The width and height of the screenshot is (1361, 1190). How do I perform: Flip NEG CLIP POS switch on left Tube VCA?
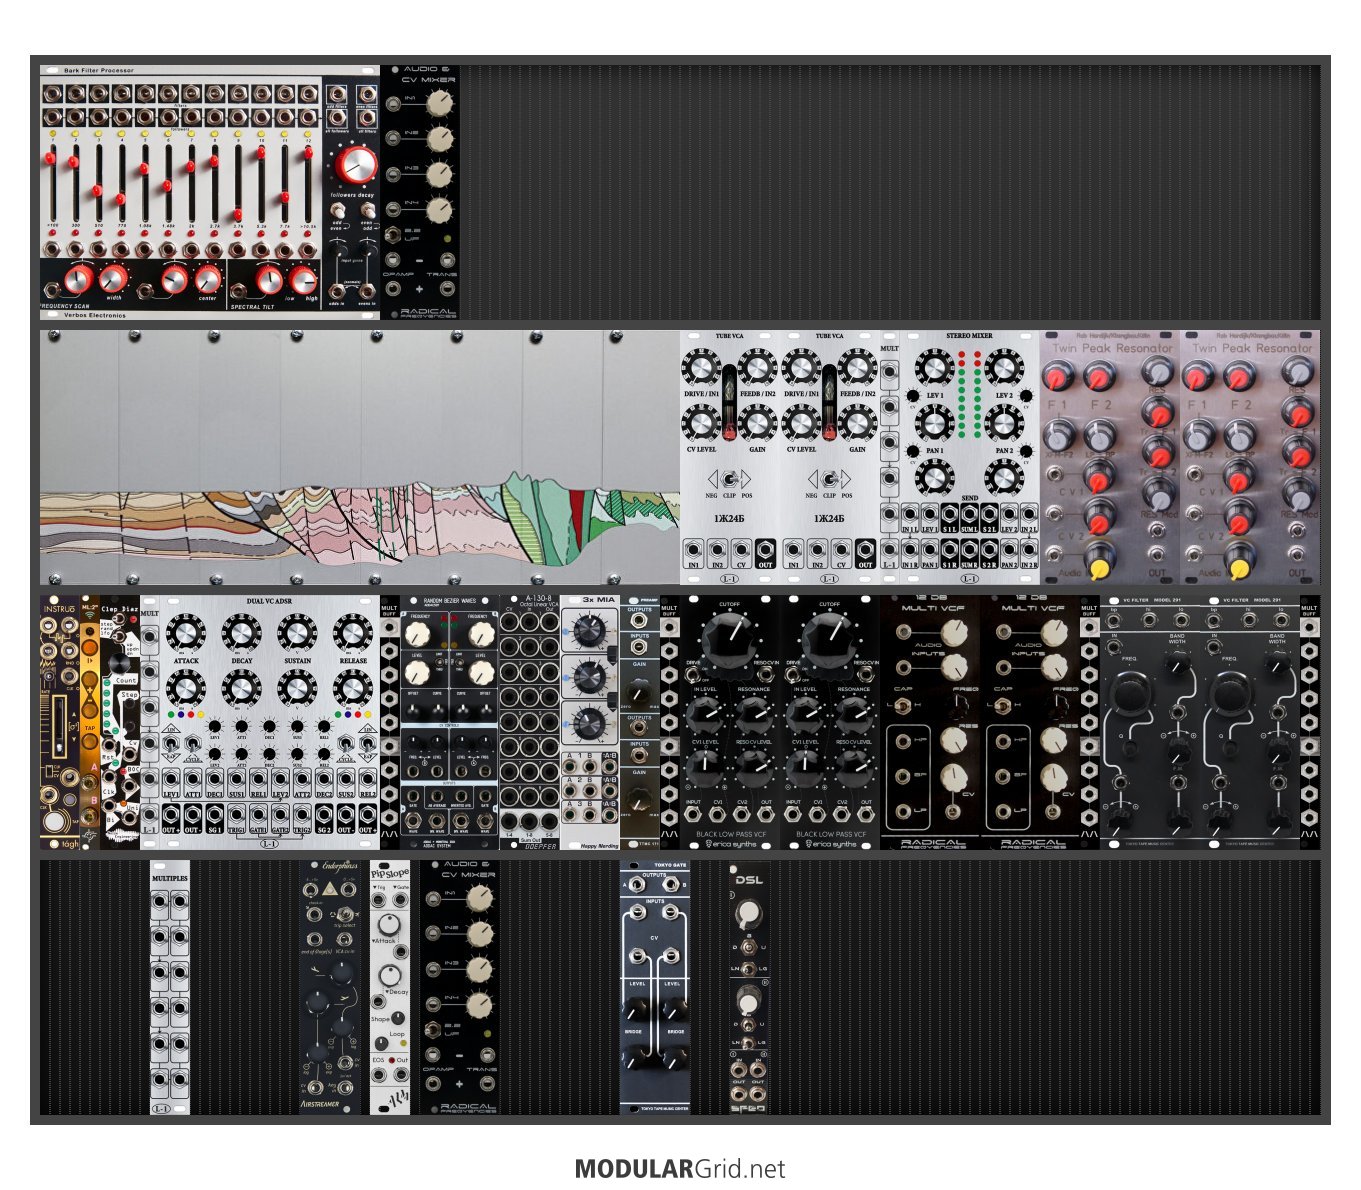click(x=729, y=478)
